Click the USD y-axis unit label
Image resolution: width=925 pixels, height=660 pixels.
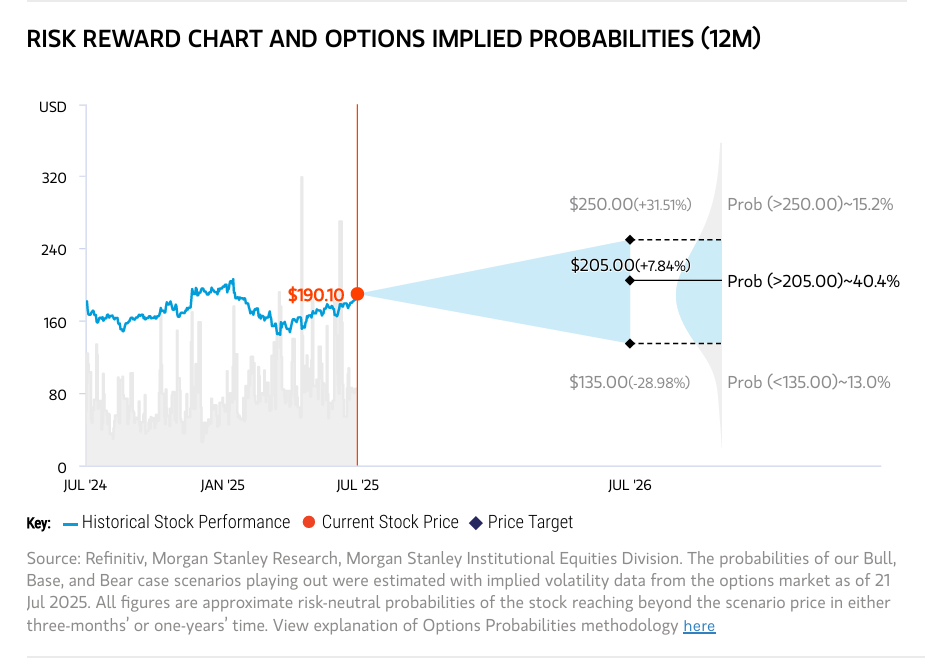pyautogui.click(x=52, y=107)
